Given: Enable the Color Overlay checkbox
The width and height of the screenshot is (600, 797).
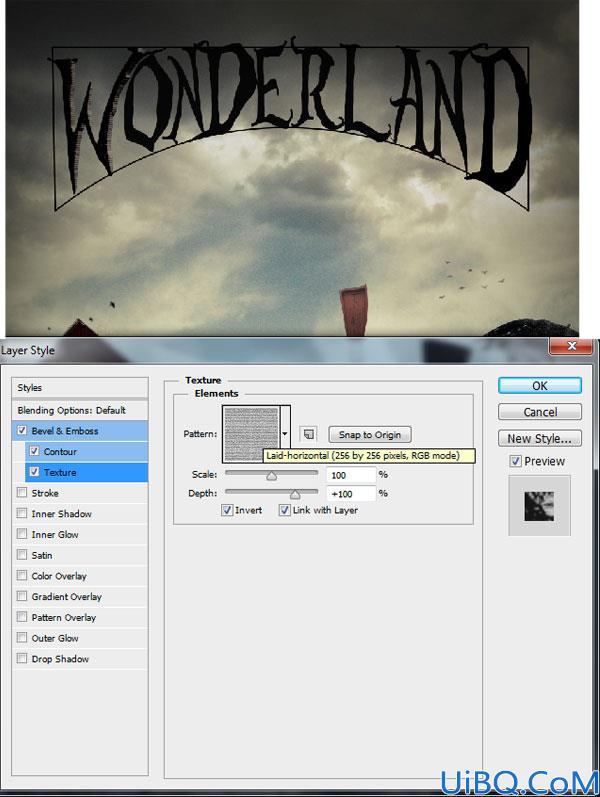Looking at the screenshot, I should click(22, 575).
